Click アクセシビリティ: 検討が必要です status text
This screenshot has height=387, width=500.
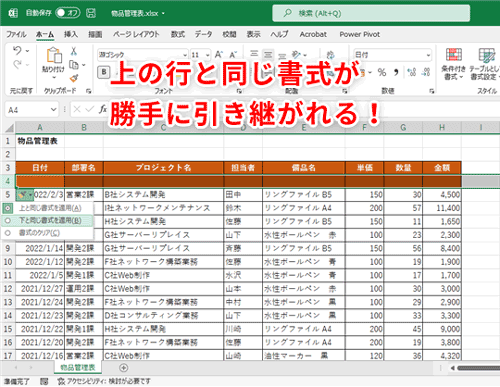[x=104, y=381]
